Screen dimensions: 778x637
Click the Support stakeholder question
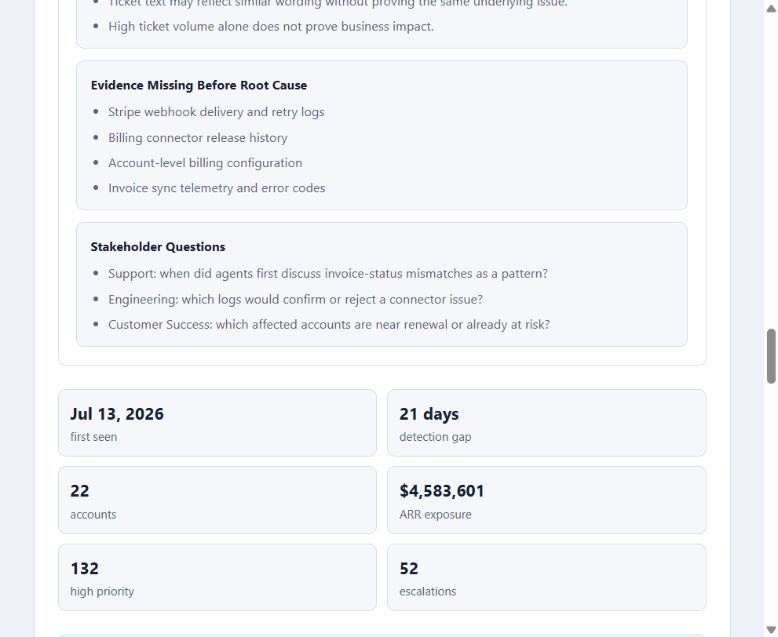328,274
